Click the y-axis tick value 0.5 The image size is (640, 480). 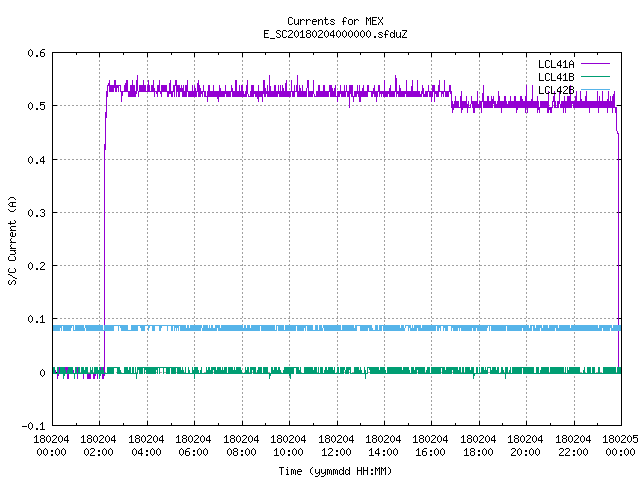click(x=36, y=106)
